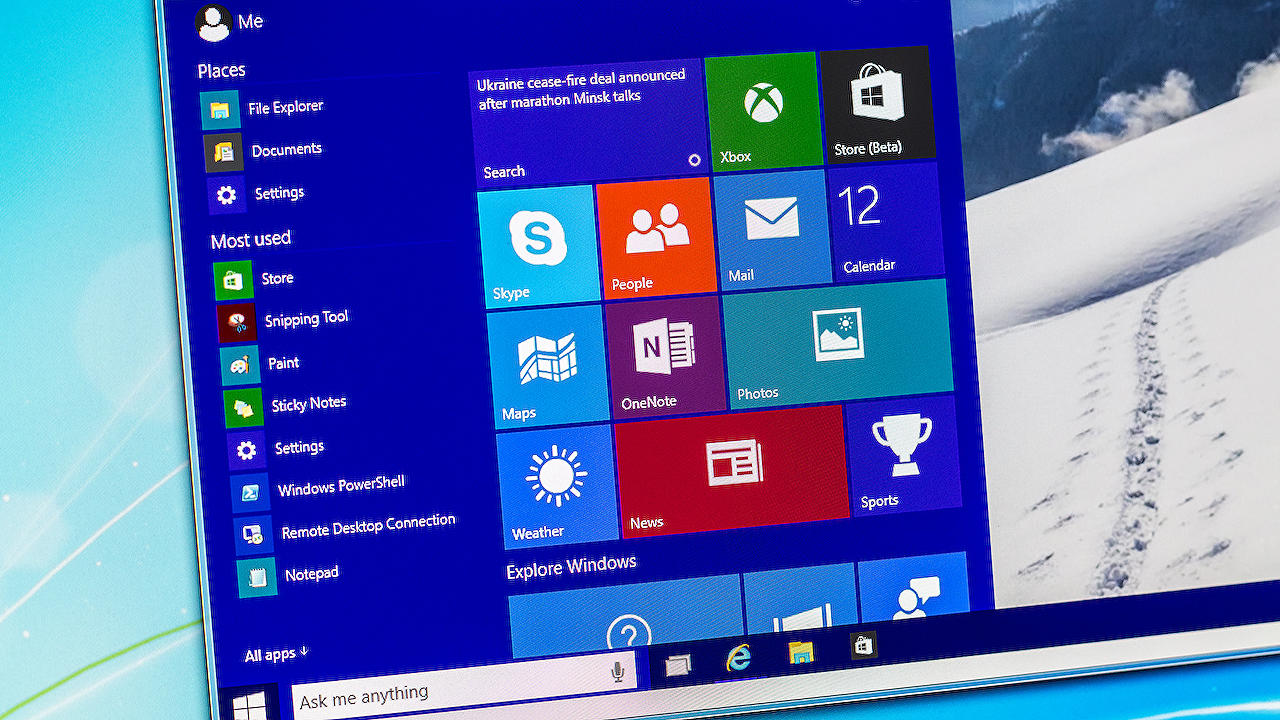The image size is (1280, 720).
Task: Launch Internet Explorer from the taskbar
Action: tap(739, 661)
